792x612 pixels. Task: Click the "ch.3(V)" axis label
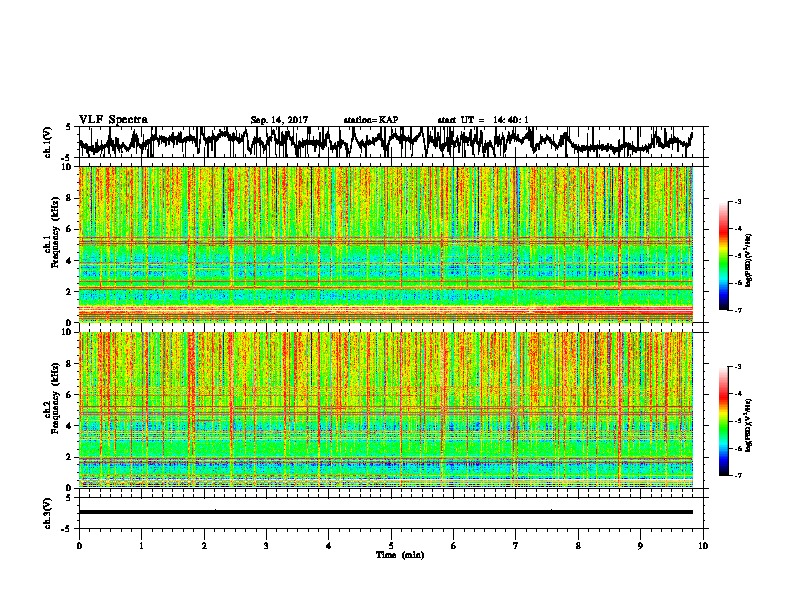tap(48, 513)
